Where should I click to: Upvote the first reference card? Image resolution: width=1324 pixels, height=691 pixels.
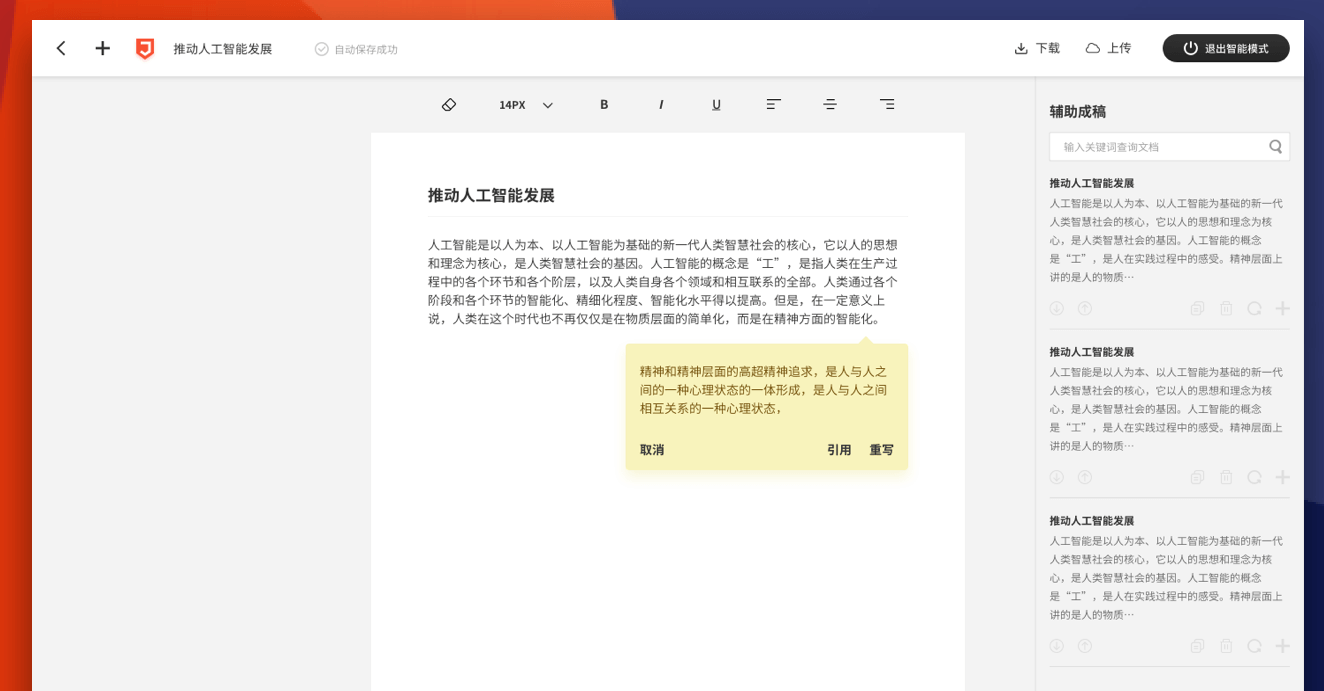click(x=1084, y=308)
